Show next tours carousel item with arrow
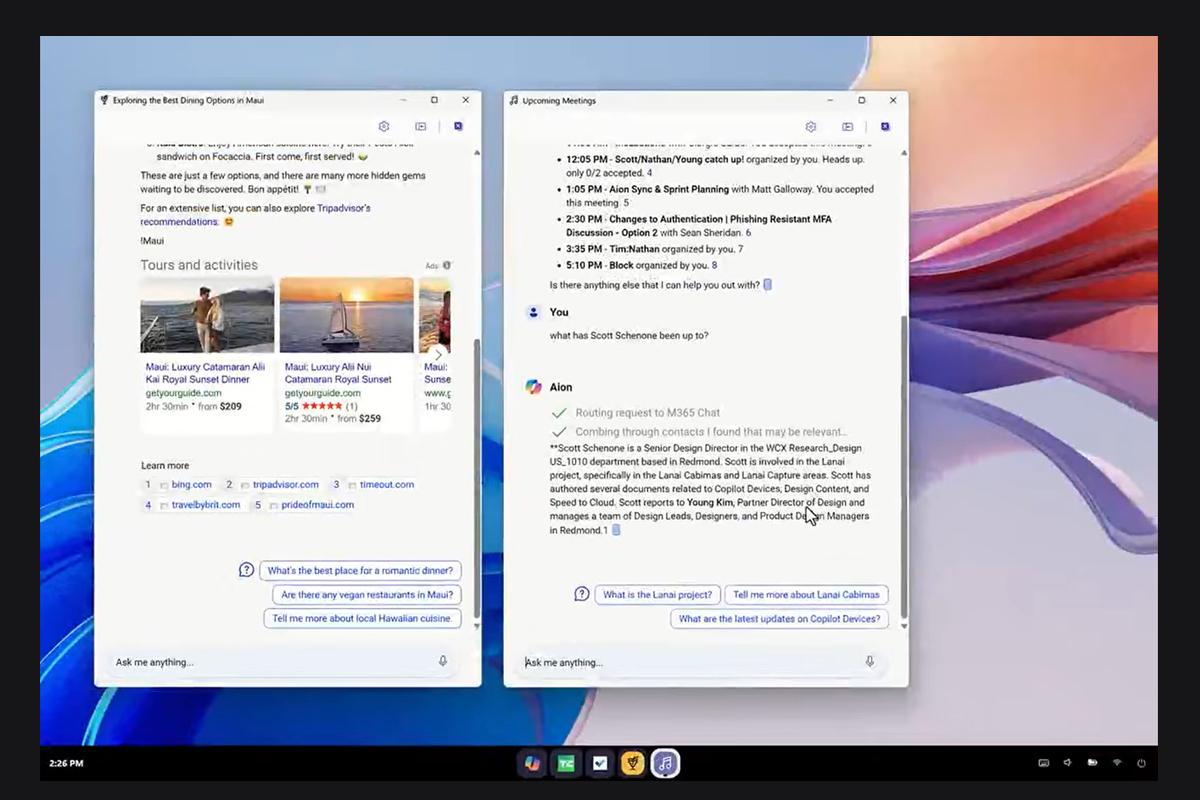The height and width of the screenshot is (800, 1200). point(438,354)
